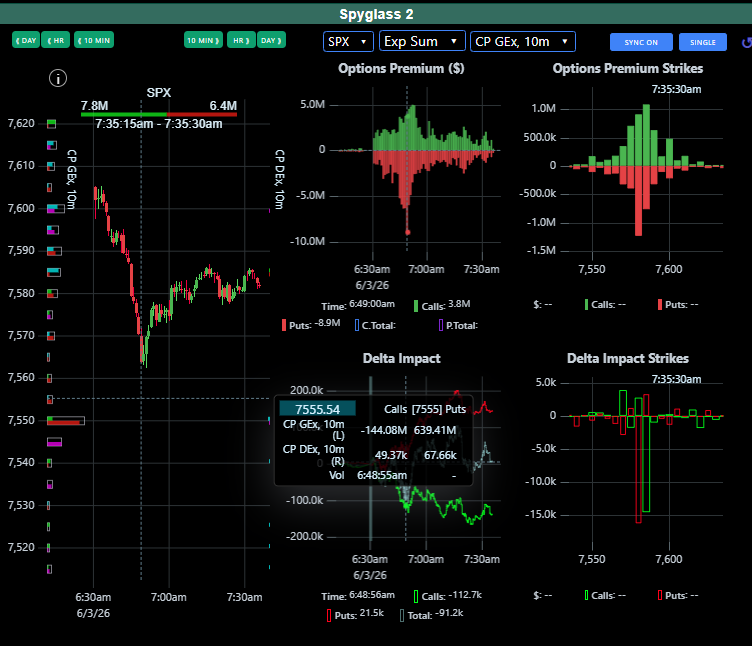Toggle Calls legend in Options Premium chart

click(441, 305)
